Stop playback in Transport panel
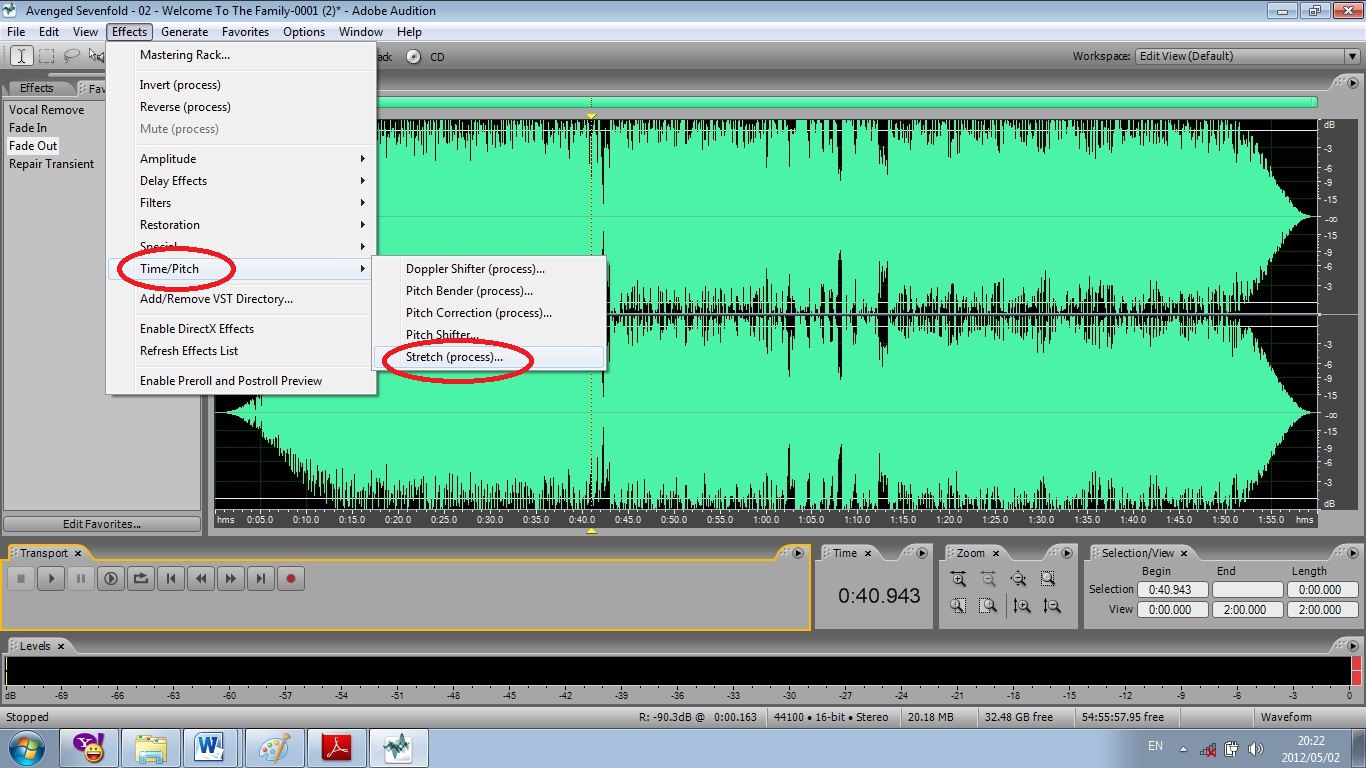This screenshot has height=768, width=1366. coord(21,578)
